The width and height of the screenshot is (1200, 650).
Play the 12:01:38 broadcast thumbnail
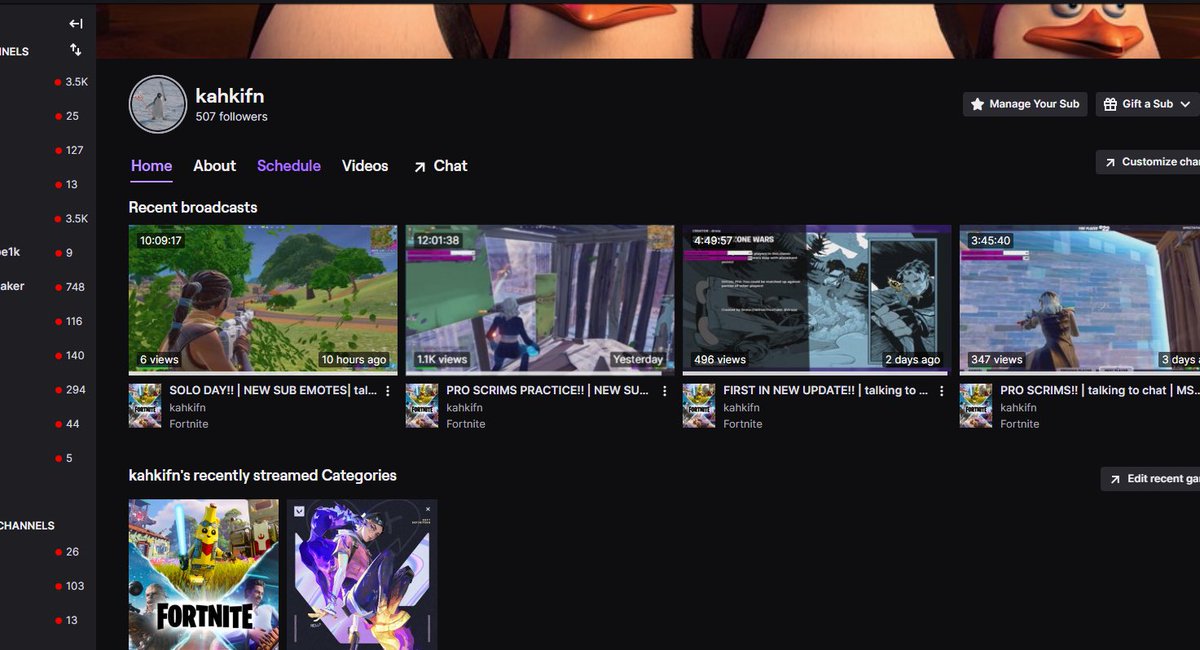click(540, 300)
